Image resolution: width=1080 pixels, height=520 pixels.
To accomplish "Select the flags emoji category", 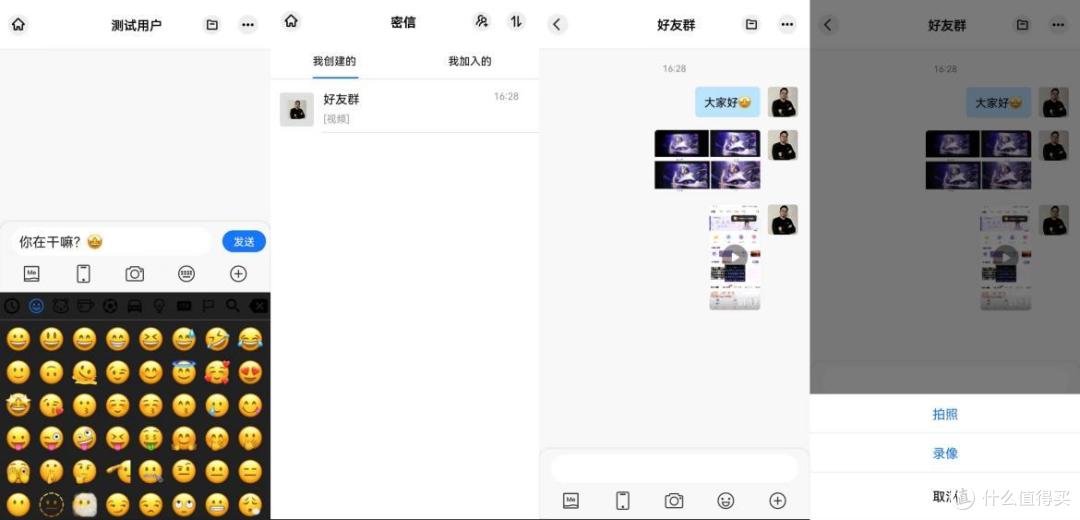I will (x=209, y=306).
